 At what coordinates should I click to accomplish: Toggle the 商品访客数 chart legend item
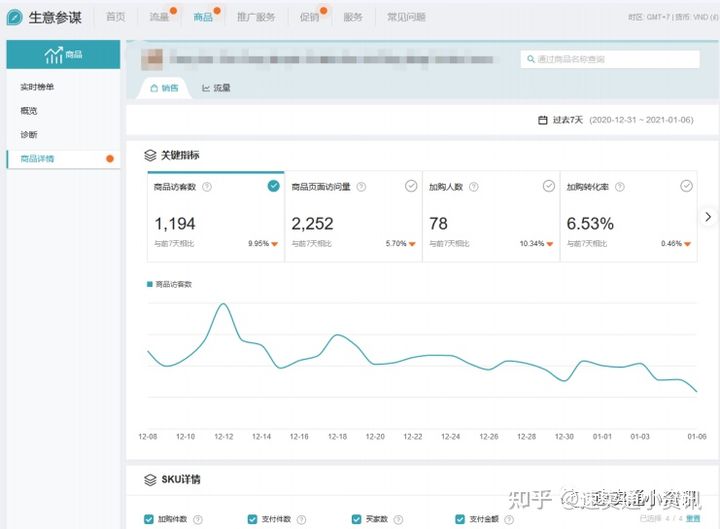tap(169, 284)
